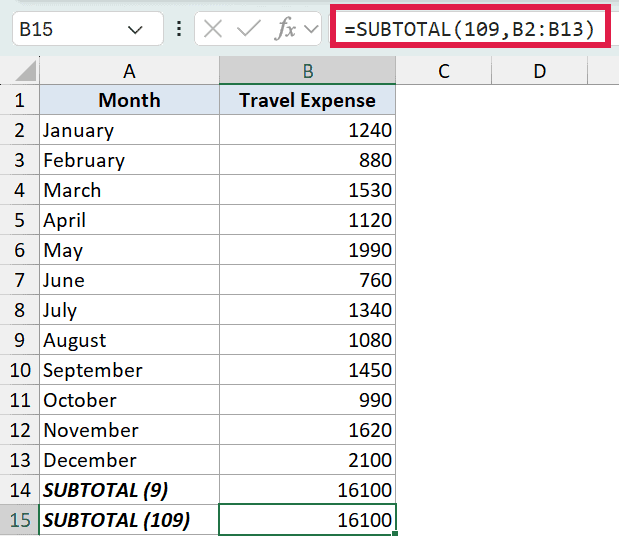Select row 10 header
The image size is (619, 536).
[20, 370]
